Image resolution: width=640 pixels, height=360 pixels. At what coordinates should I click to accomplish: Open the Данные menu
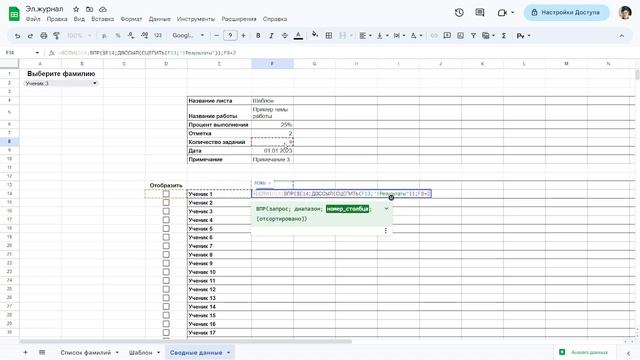pos(160,19)
